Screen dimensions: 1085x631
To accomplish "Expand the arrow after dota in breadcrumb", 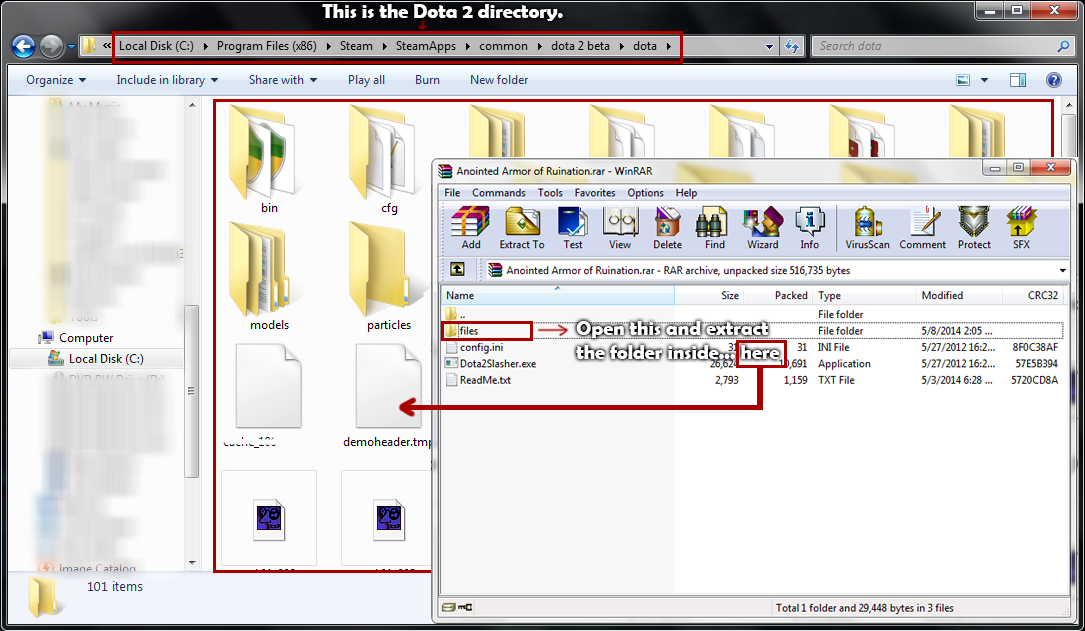I will 668,46.
